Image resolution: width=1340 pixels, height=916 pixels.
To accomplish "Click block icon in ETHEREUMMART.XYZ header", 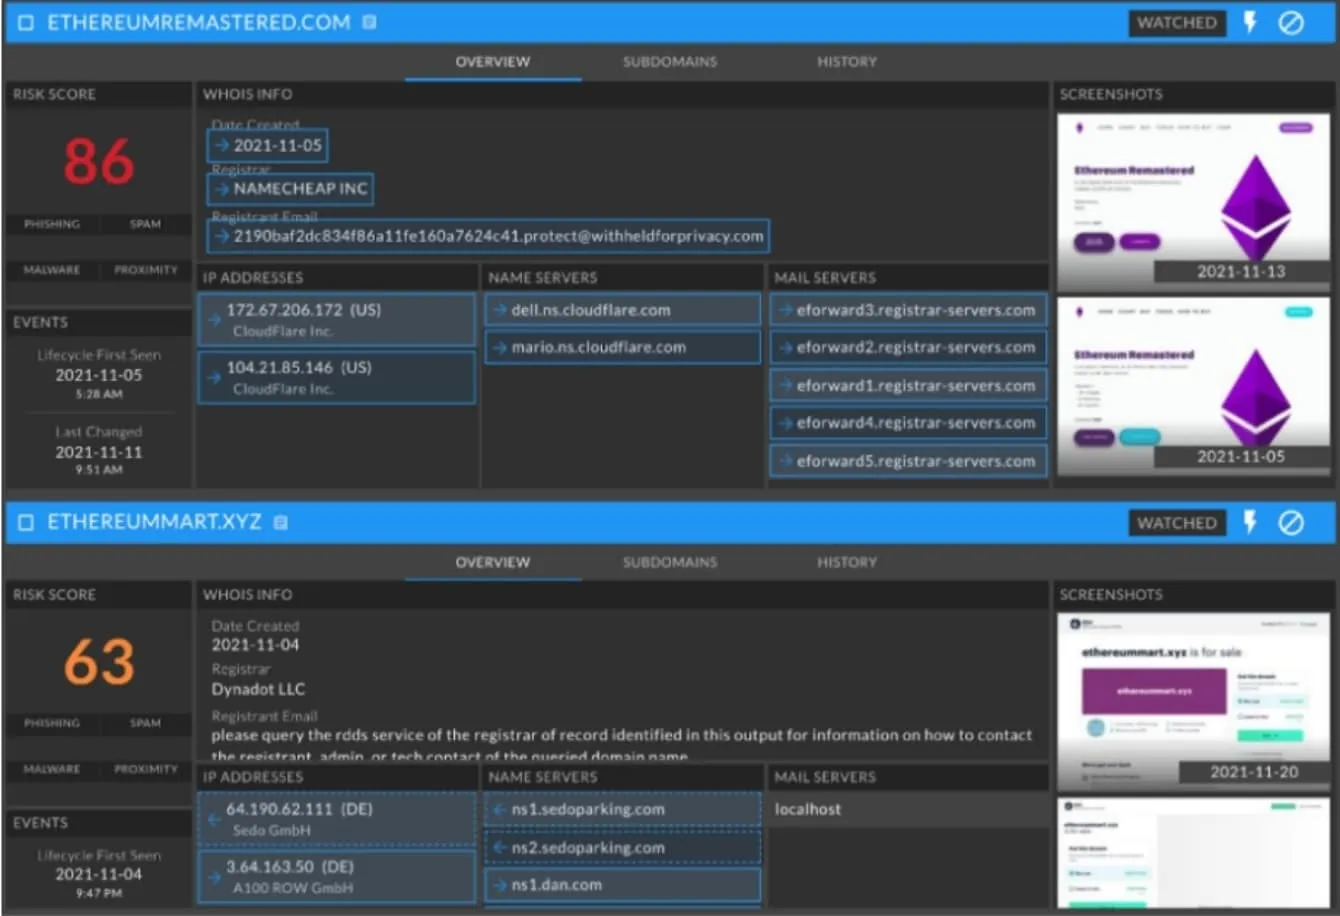I will pos(1291,522).
